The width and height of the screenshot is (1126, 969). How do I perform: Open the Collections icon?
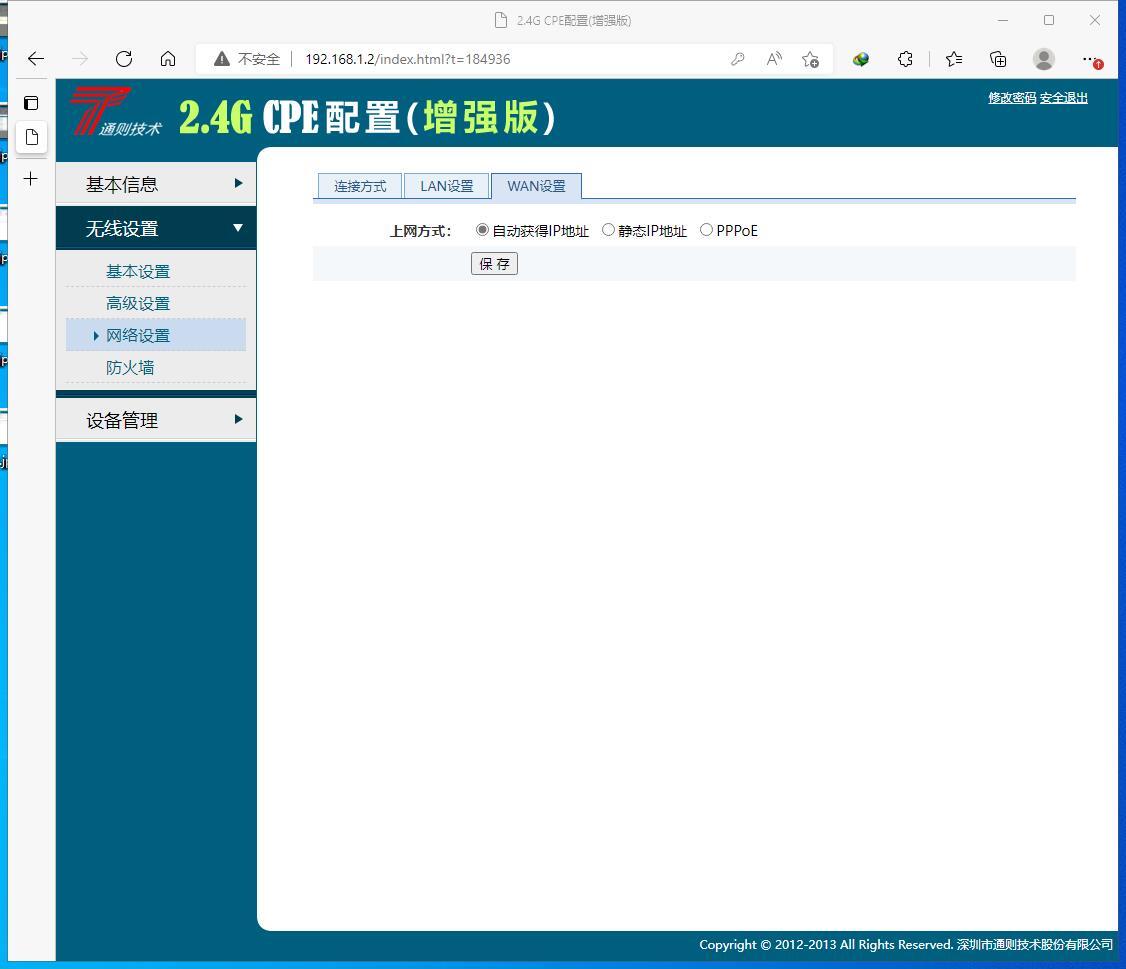[x=998, y=59]
